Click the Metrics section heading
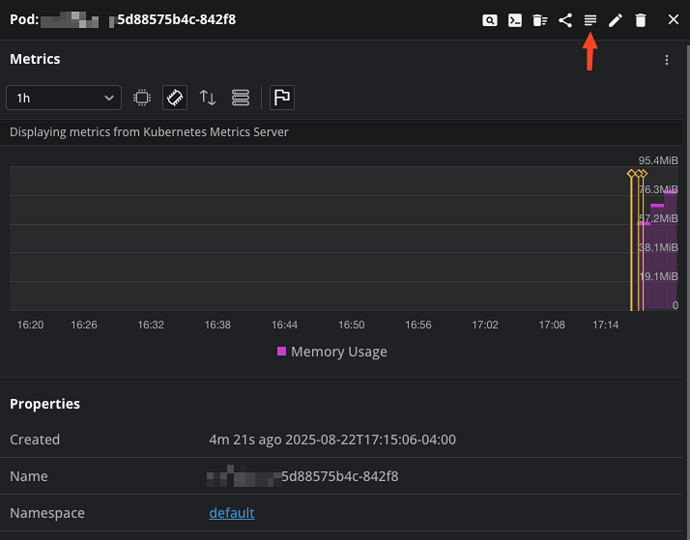690x540 pixels. coord(35,59)
